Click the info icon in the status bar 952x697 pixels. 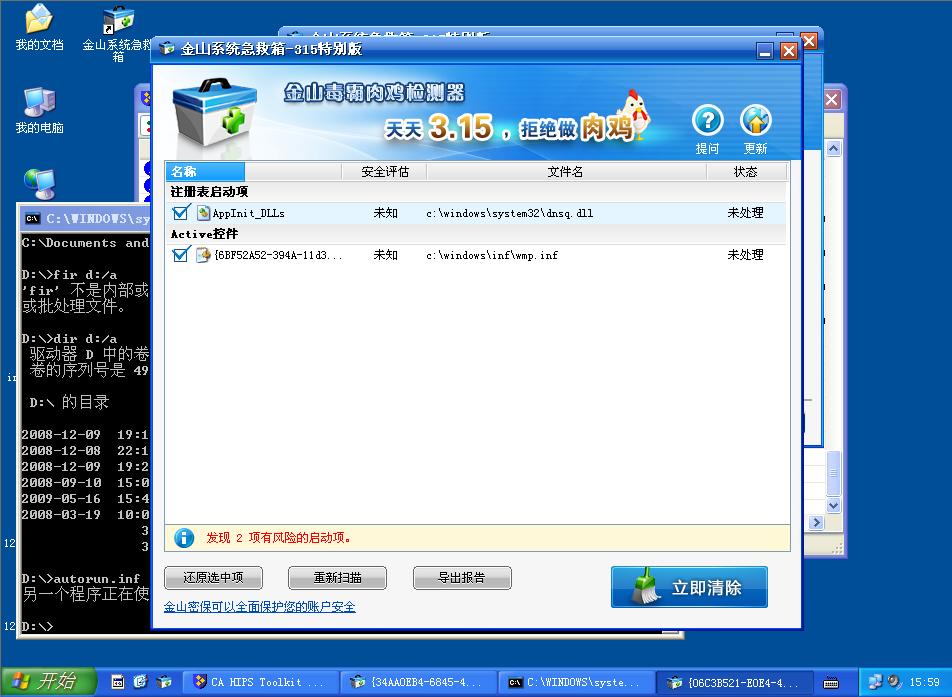(x=184, y=537)
